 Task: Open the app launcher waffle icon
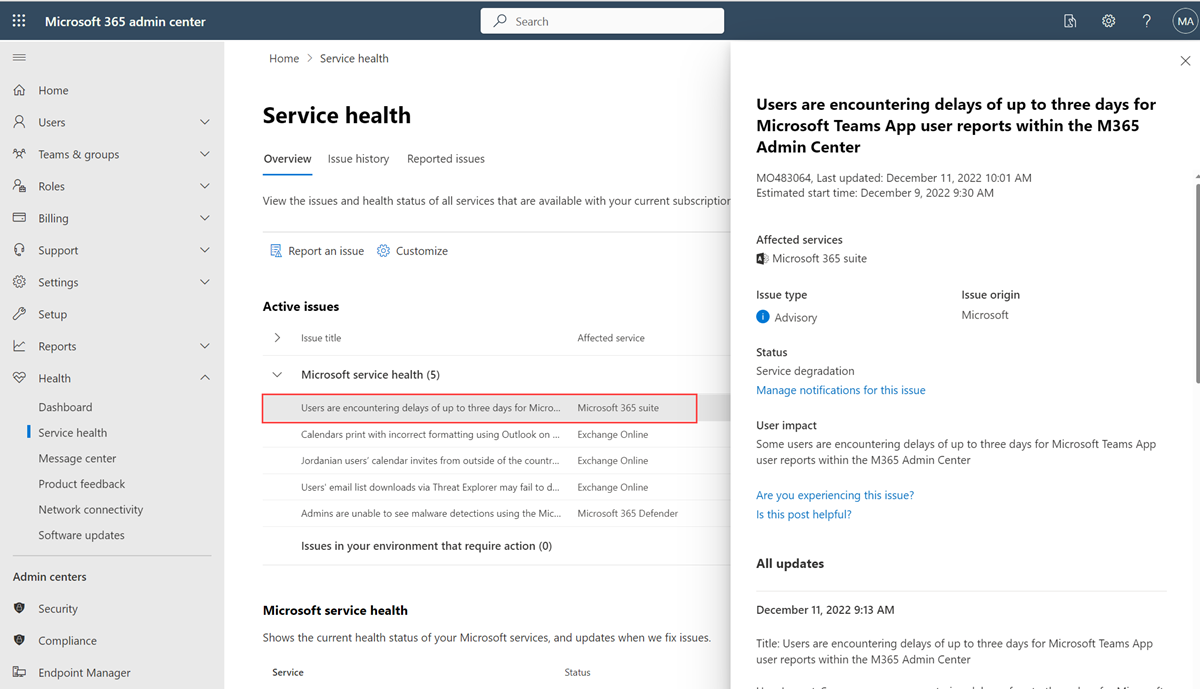tap(20, 21)
